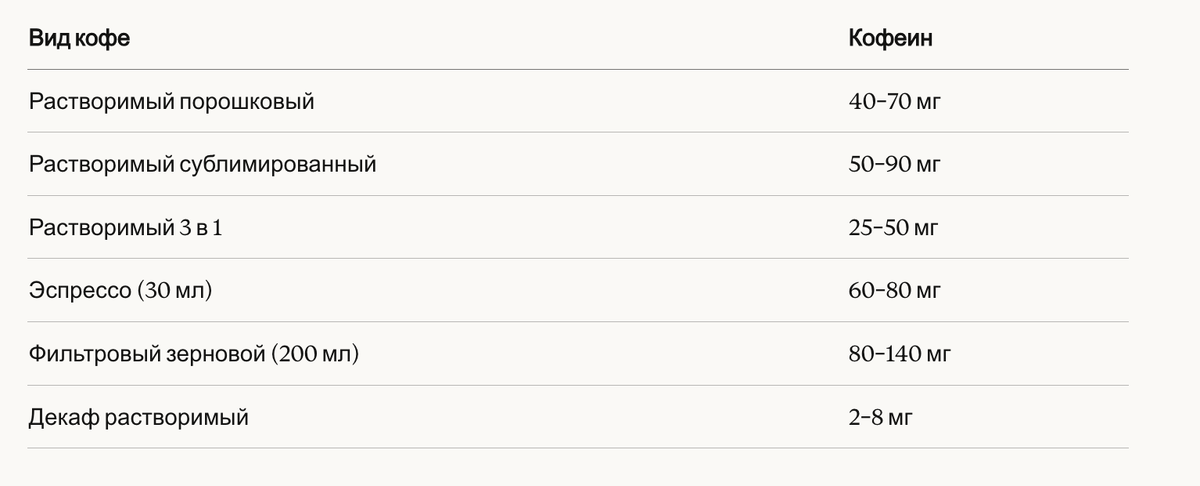Screen dimensions: 1200x486
Task: Click the 60–80 мг caffeine value
Action: 895,291
